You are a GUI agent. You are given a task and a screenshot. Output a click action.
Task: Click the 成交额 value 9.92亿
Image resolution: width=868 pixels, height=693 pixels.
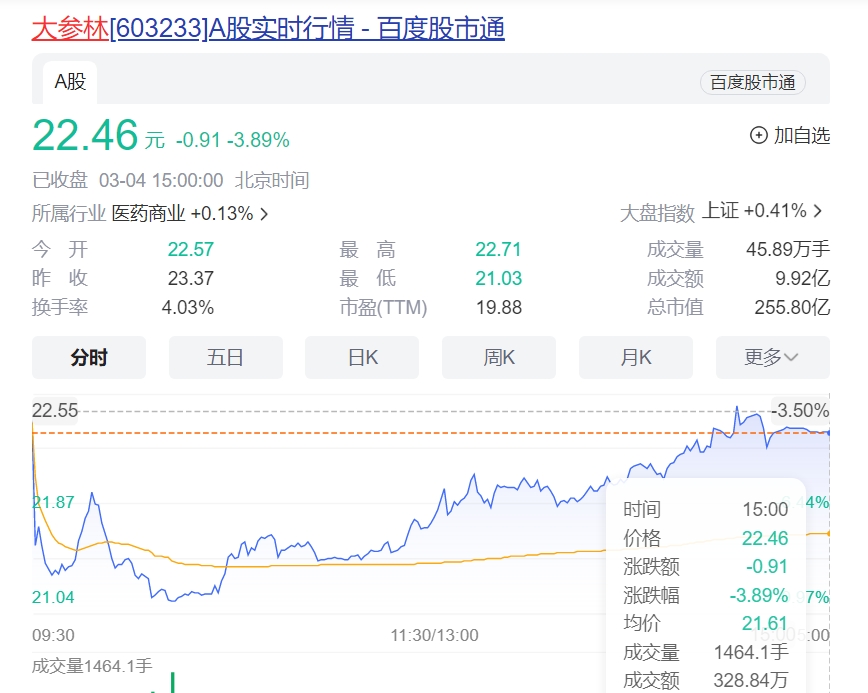tap(802, 278)
